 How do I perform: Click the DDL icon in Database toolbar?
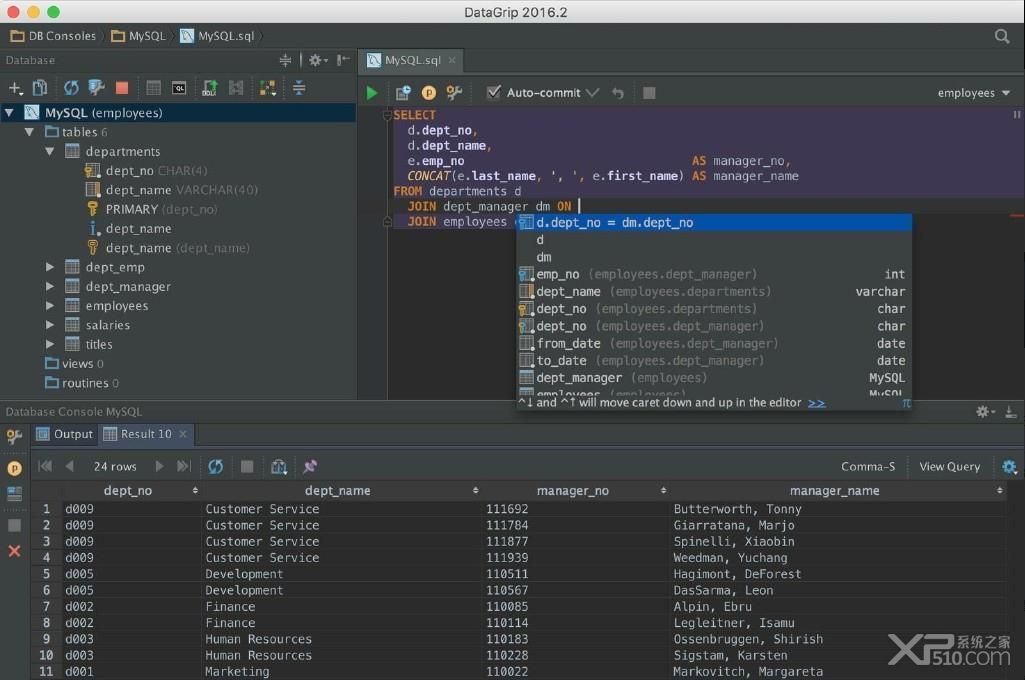tap(209, 88)
